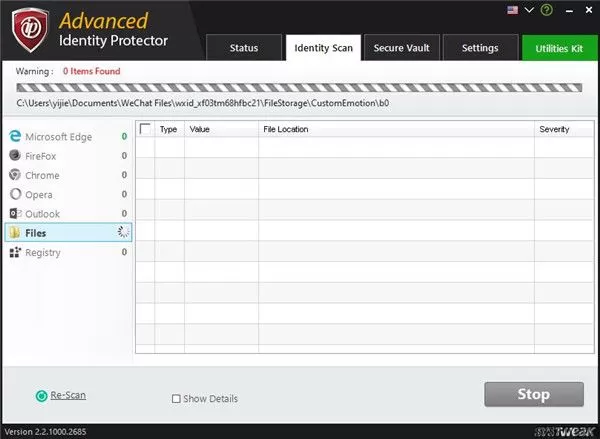Switch to the Status tab

(x=244, y=47)
